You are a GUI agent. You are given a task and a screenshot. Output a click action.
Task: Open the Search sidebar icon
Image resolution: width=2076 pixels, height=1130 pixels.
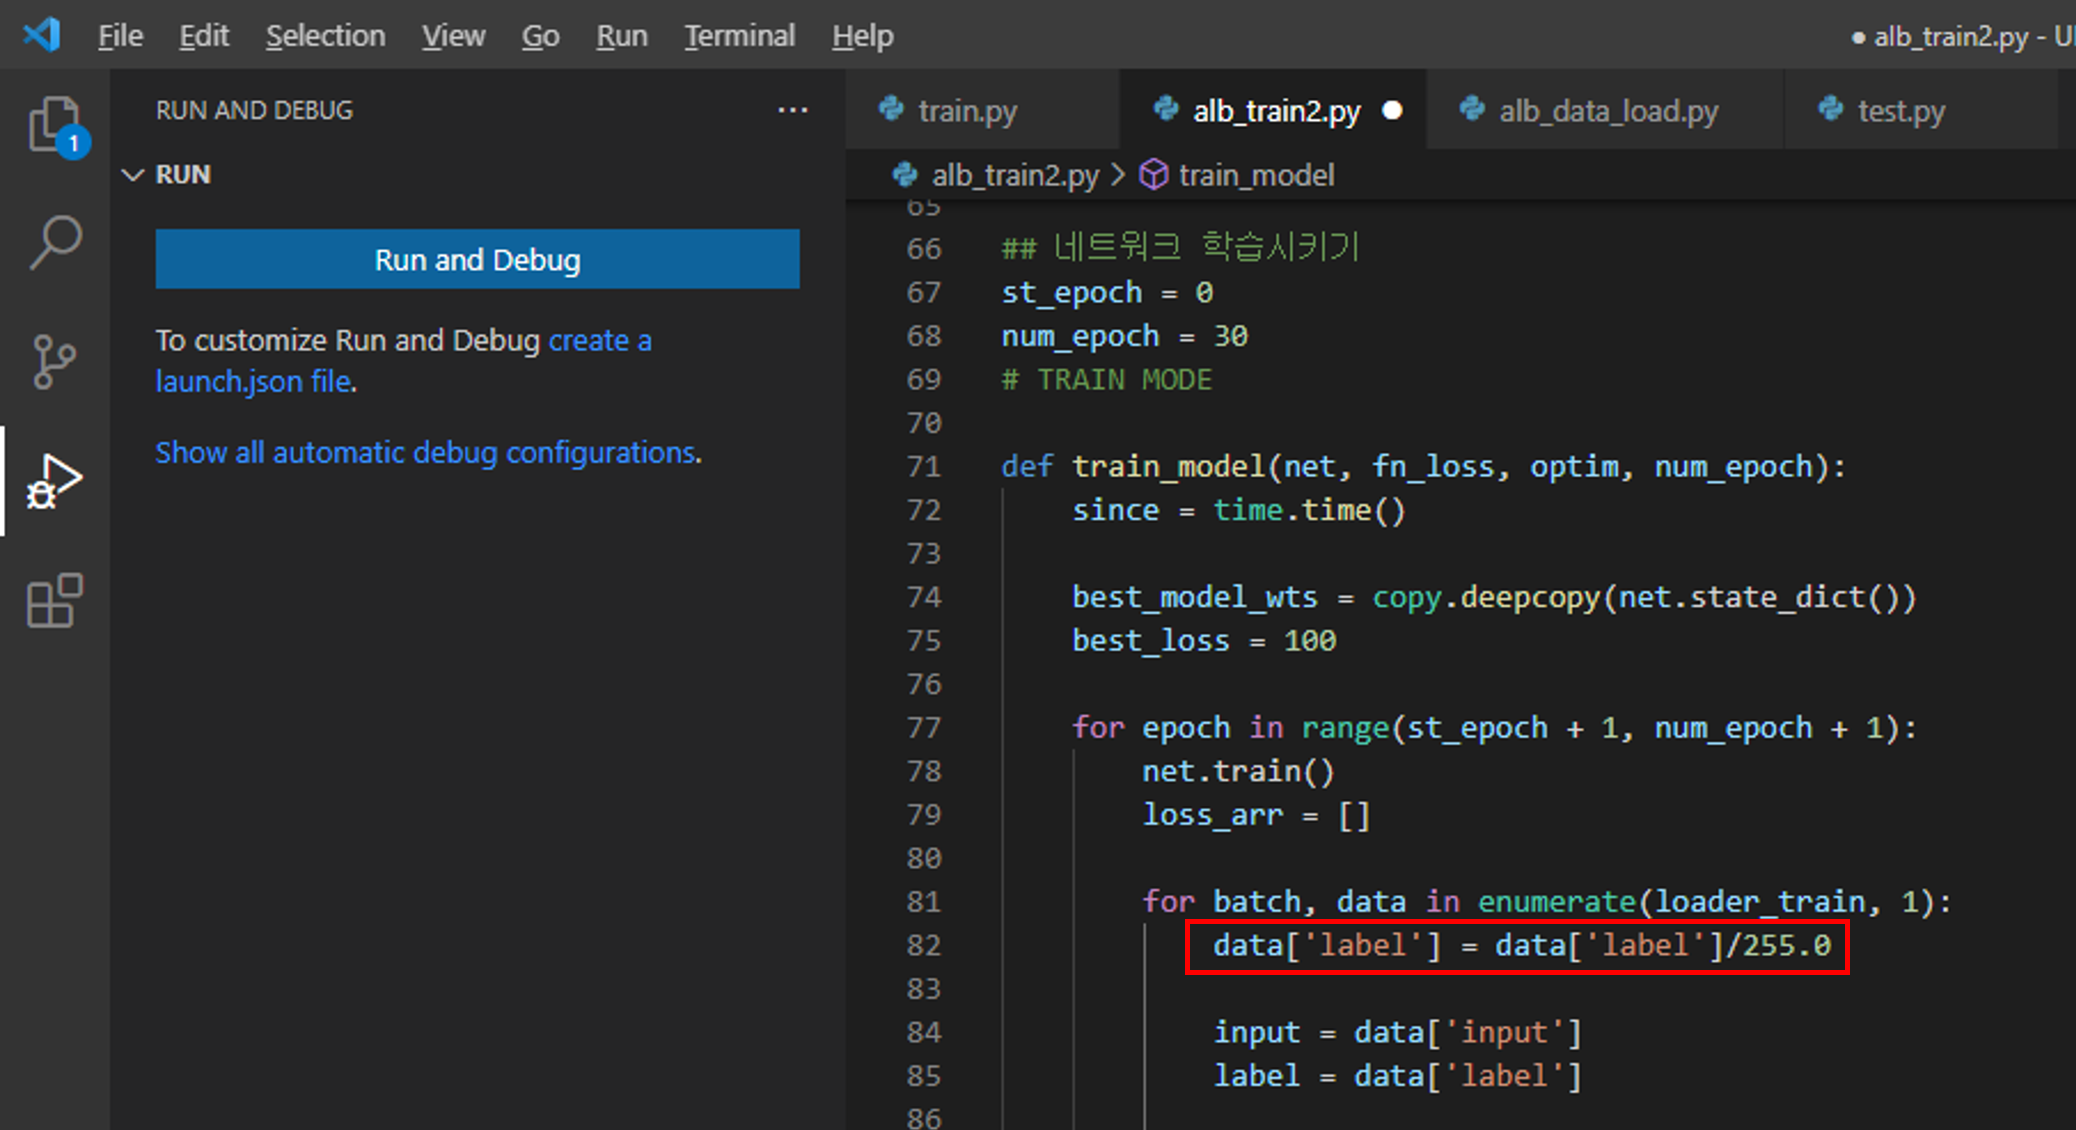click(x=55, y=242)
